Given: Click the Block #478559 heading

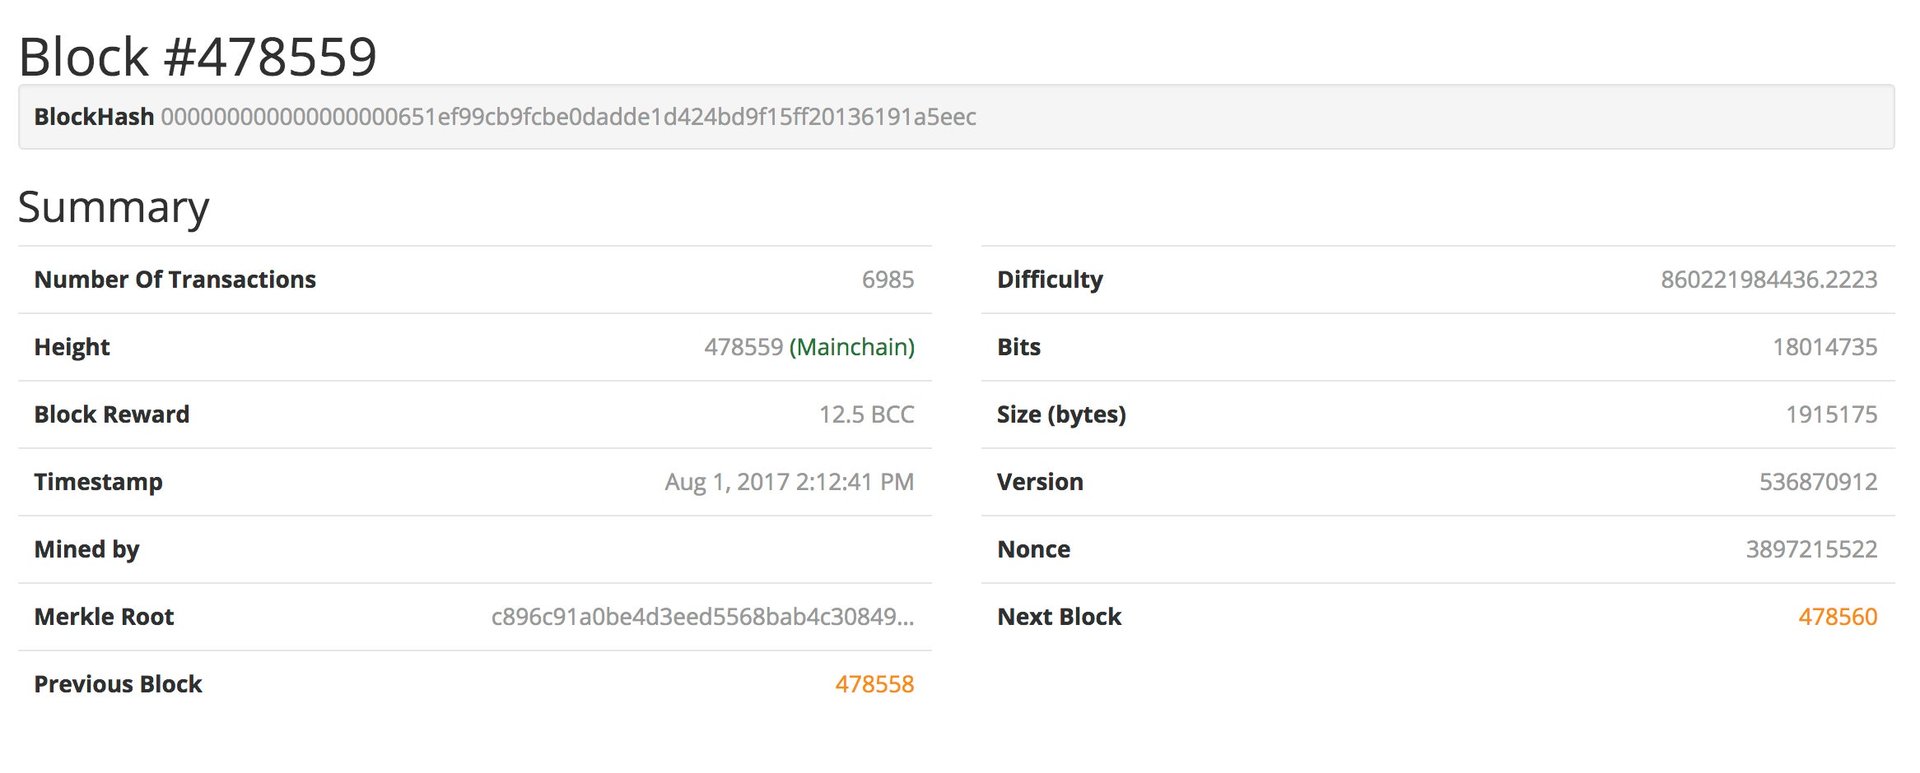Looking at the screenshot, I should coord(198,56).
